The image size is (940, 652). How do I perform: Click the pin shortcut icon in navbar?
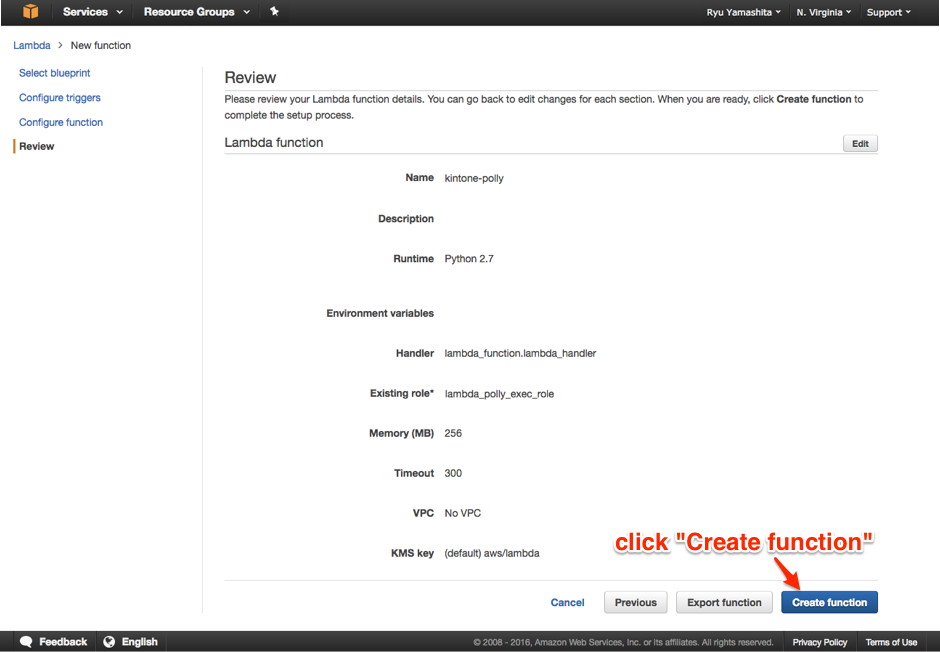274,11
